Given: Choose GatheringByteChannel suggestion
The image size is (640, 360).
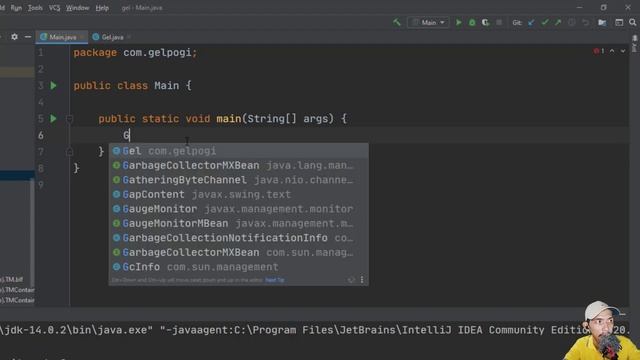Looking at the screenshot, I should [238, 180].
